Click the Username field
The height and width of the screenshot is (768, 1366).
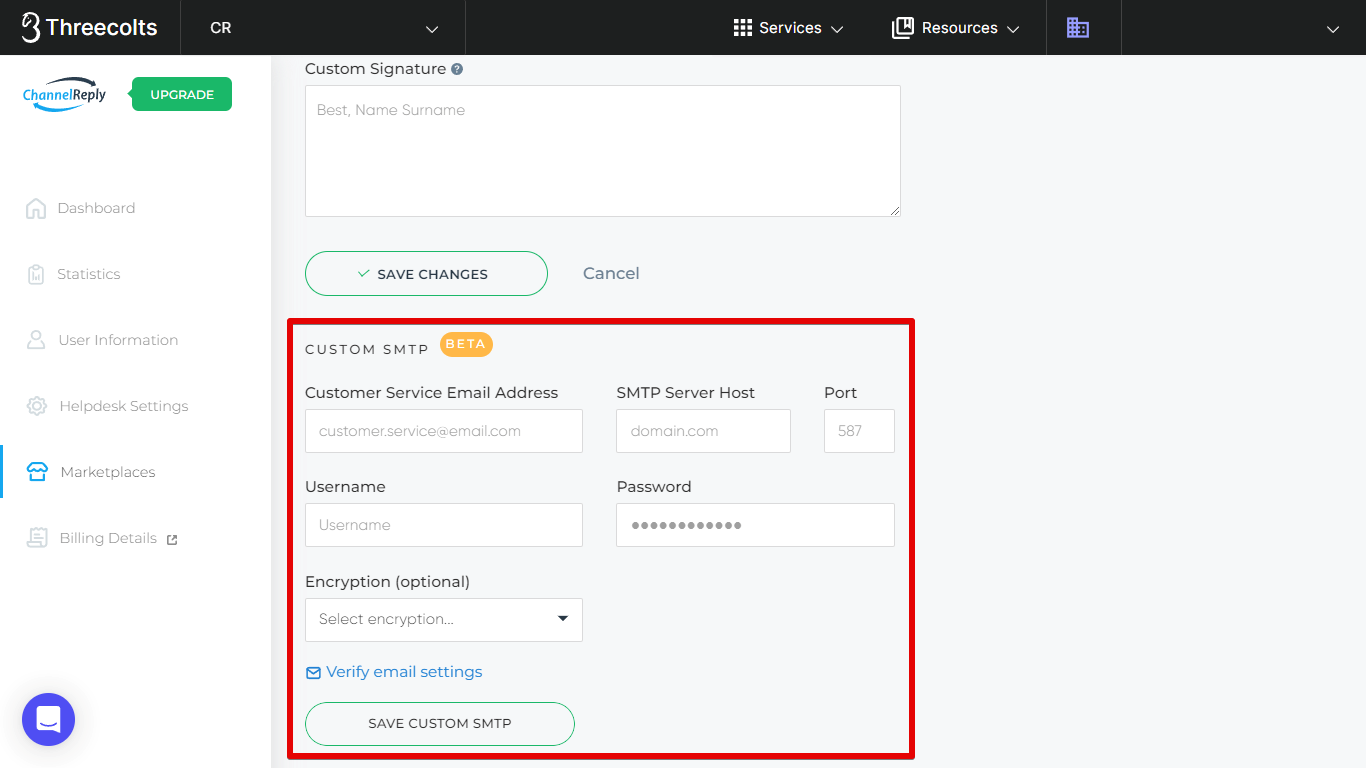click(444, 525)
